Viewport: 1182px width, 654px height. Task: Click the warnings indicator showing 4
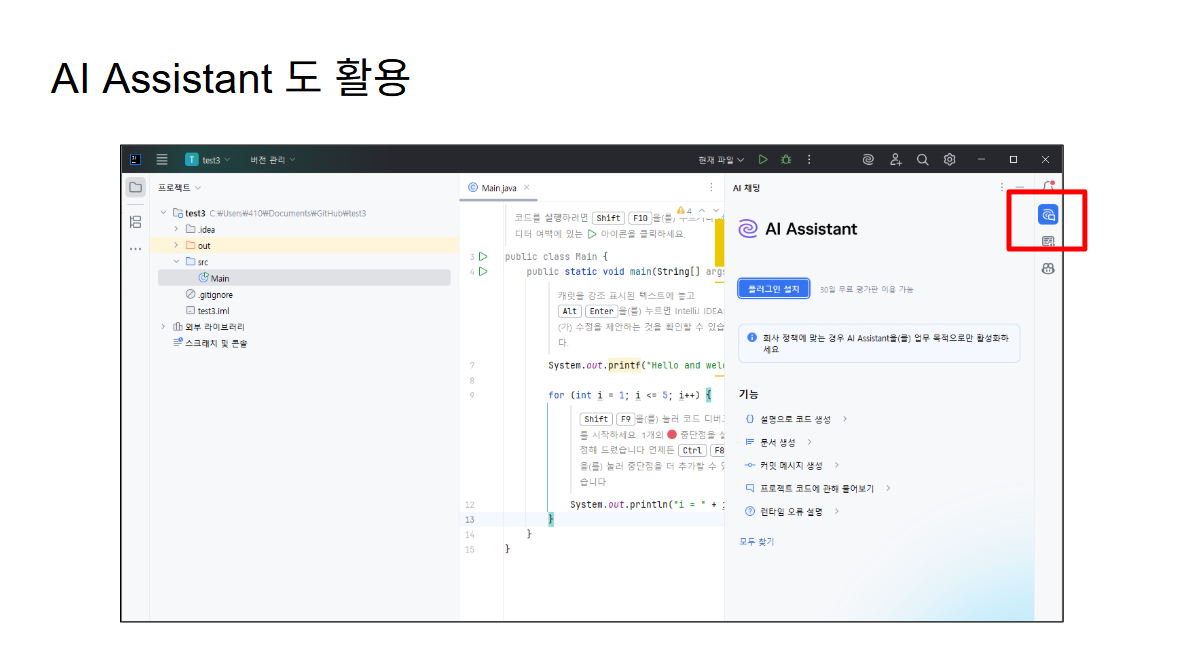[x=684, y=211]
